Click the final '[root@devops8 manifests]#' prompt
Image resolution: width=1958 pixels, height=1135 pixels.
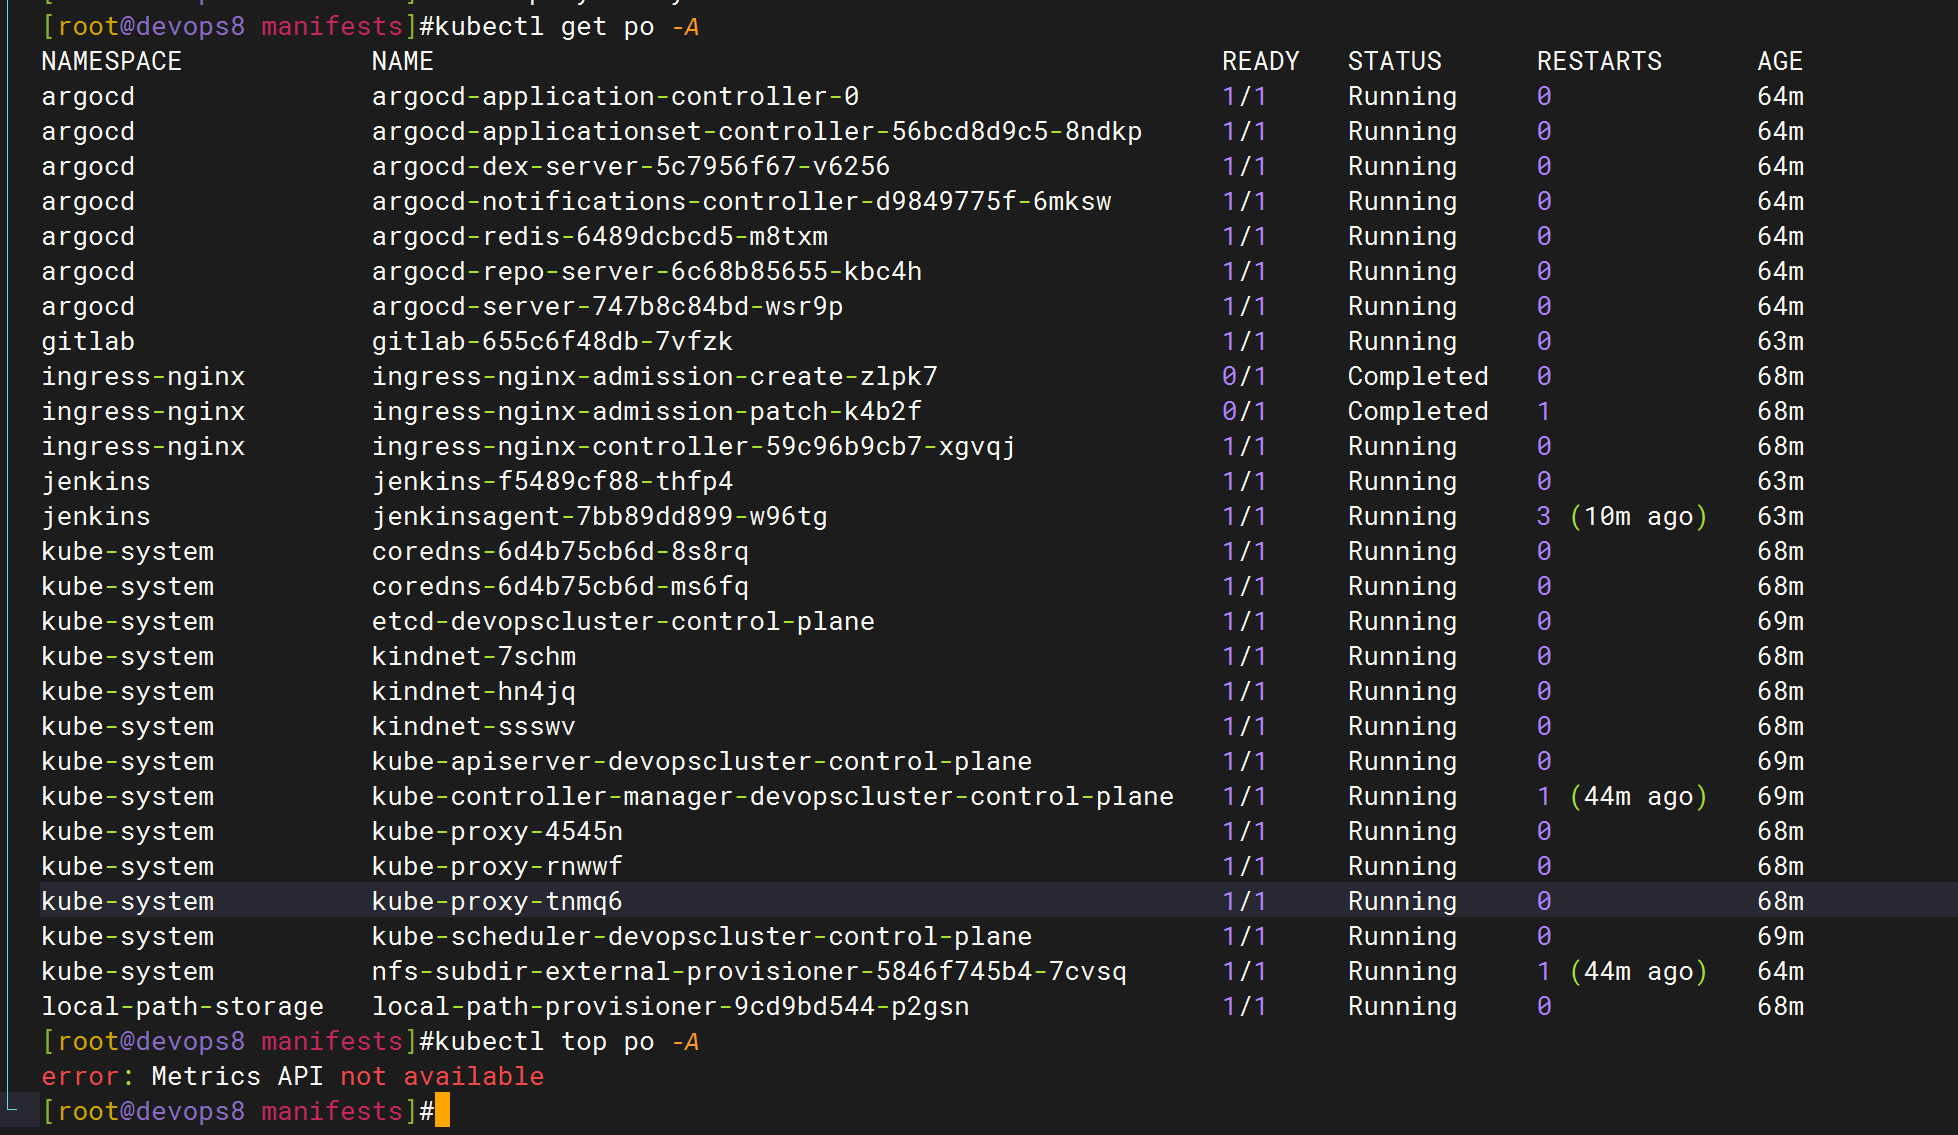pos(238,1111)
